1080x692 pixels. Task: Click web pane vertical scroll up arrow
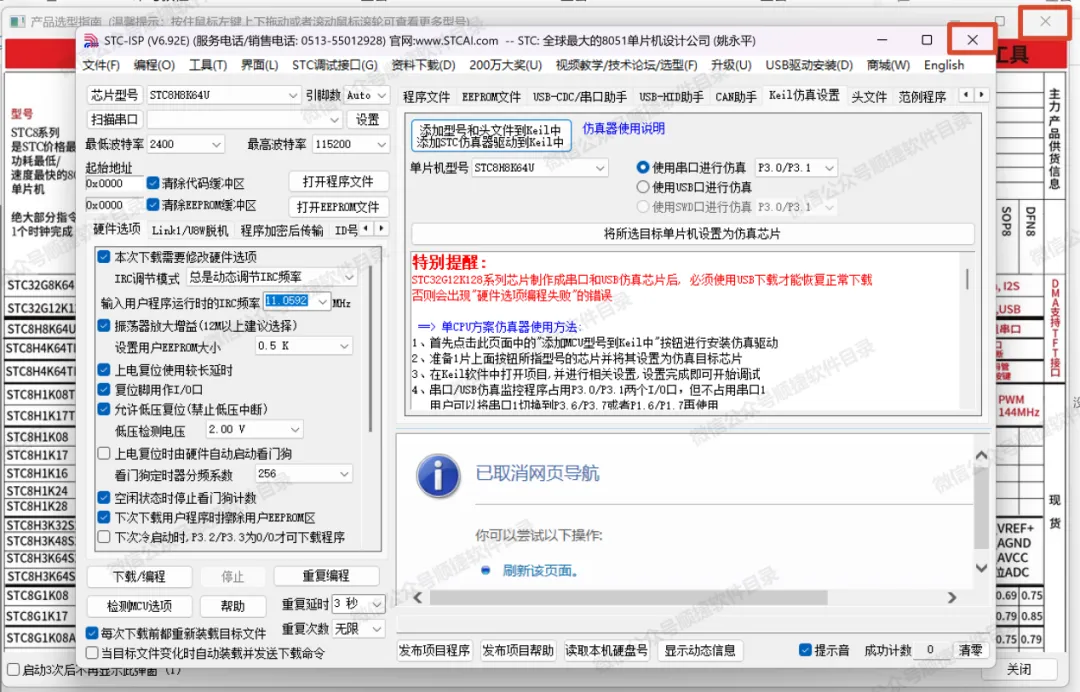[982, 455]
